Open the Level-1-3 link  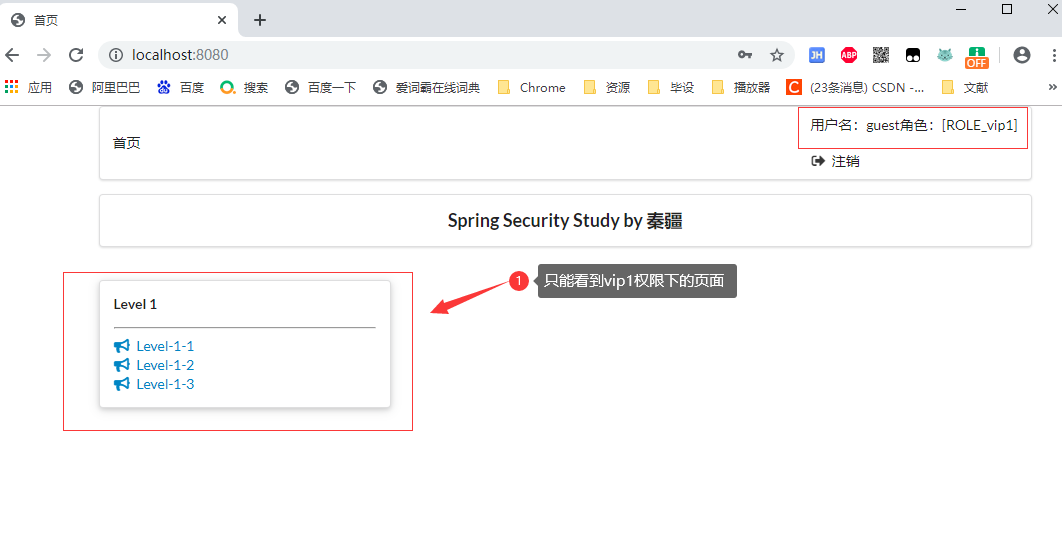165,384
